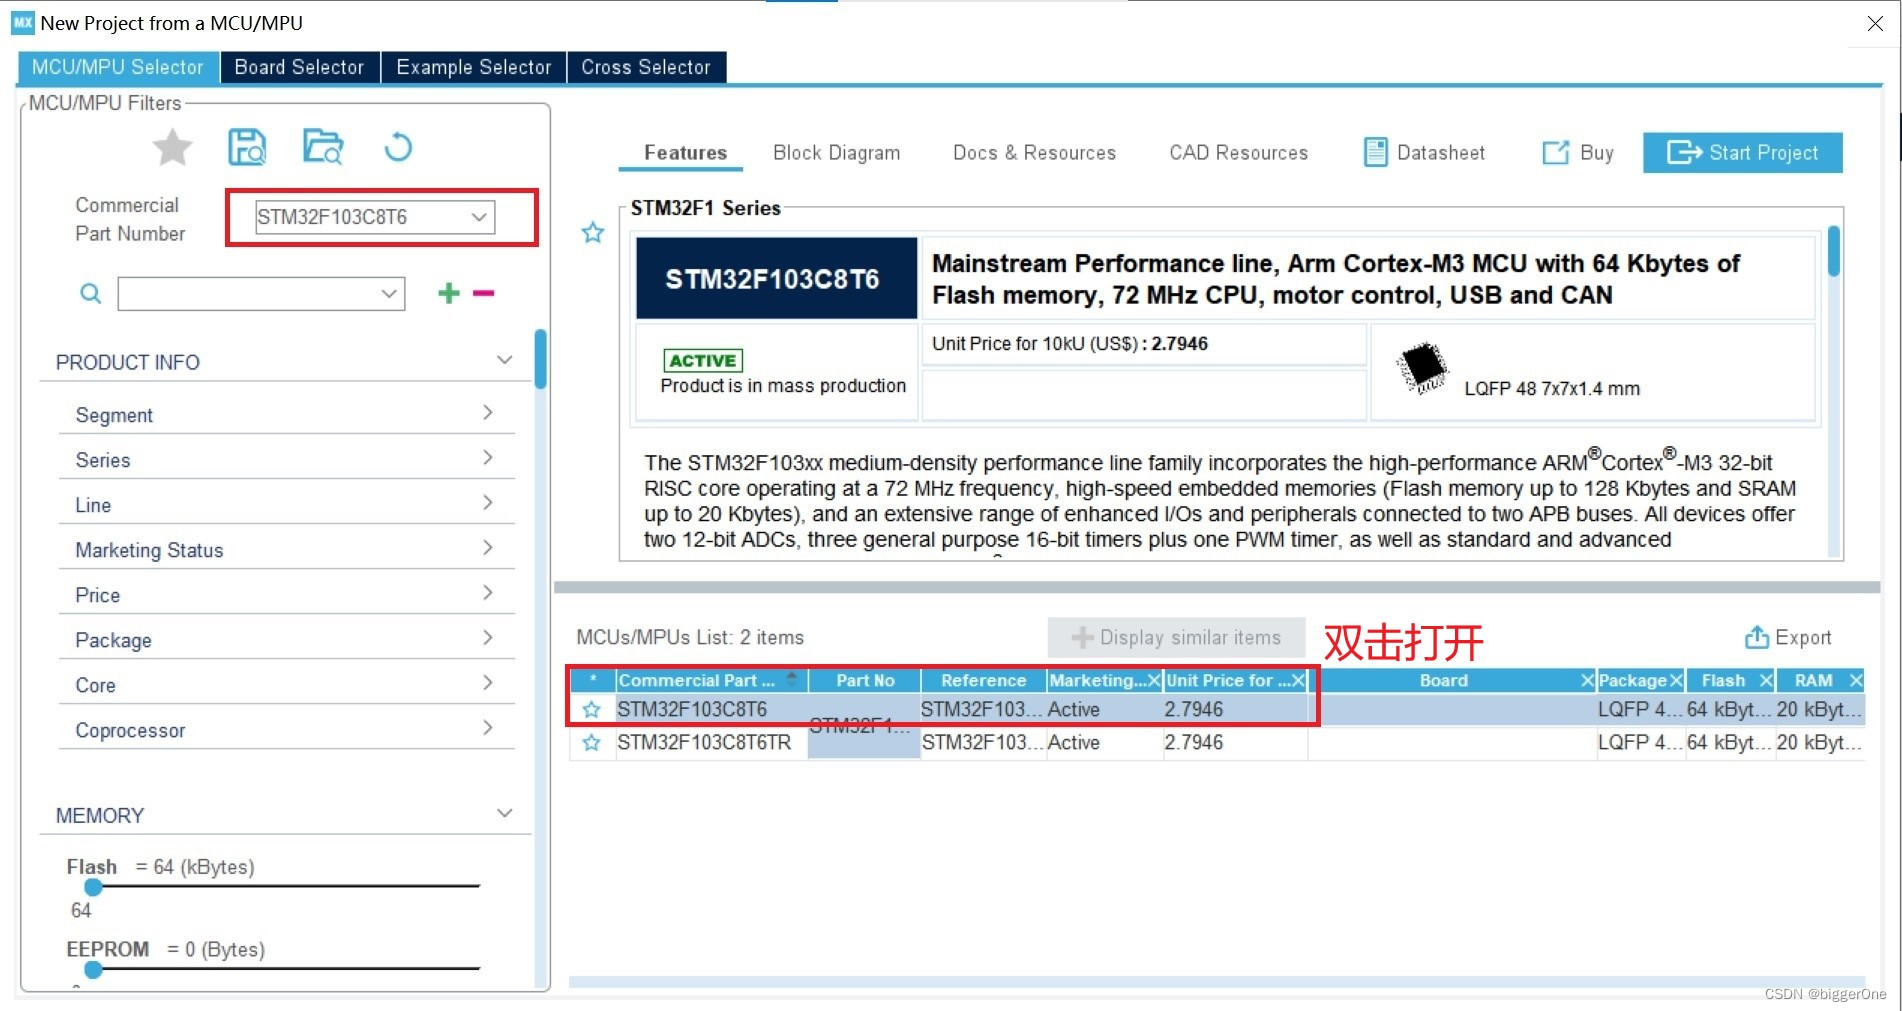Collapse the PRODUCT INFO section
This screenshot has width=1902, height=1011.
(505, 360)
